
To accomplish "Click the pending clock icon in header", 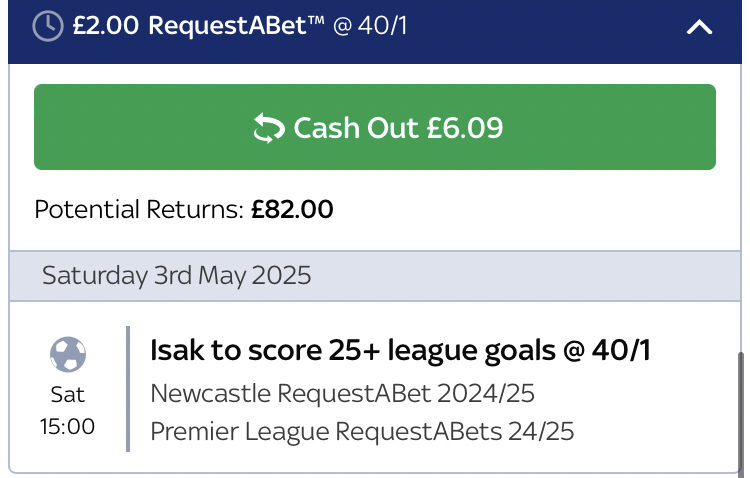I will (48, 27).
